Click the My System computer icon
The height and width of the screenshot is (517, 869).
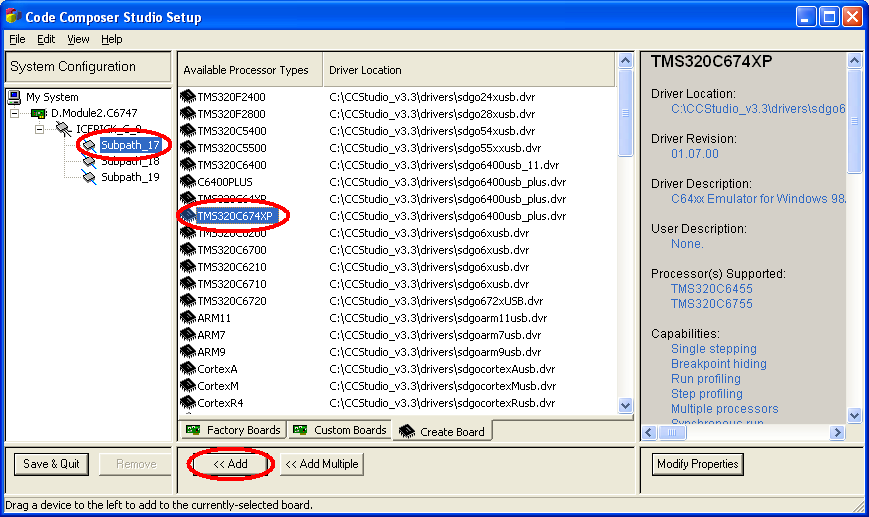point(14,98)
